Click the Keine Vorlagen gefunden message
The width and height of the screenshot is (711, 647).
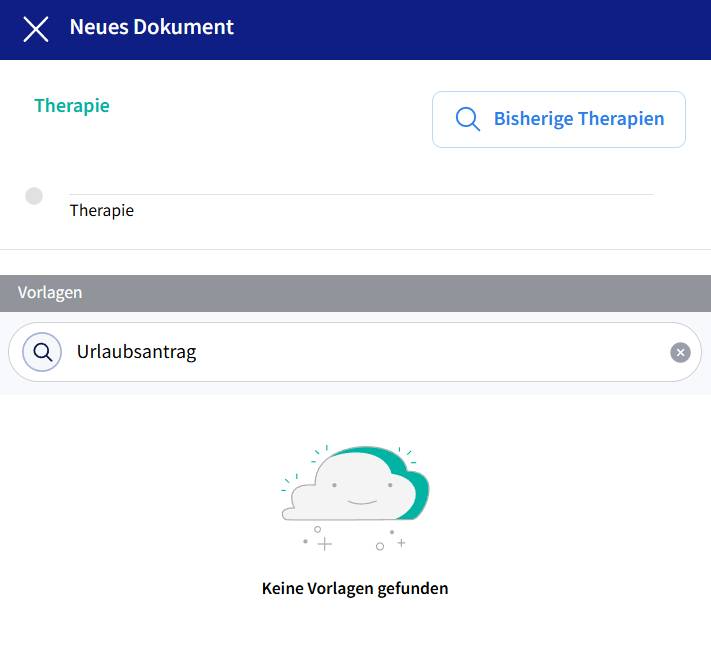coord(355,588)
